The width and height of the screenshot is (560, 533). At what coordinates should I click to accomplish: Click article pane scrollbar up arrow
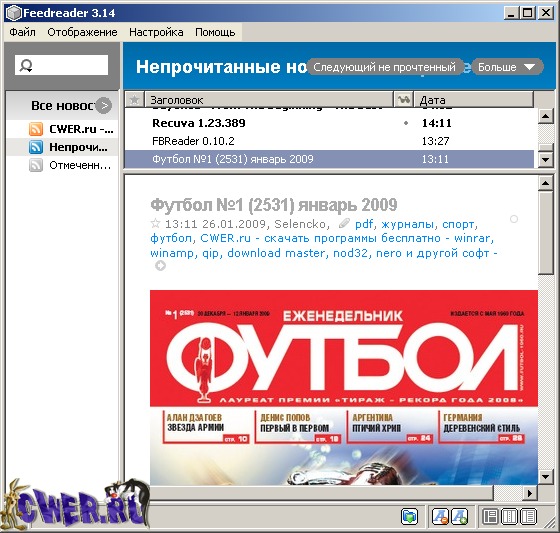click(545, 184)
